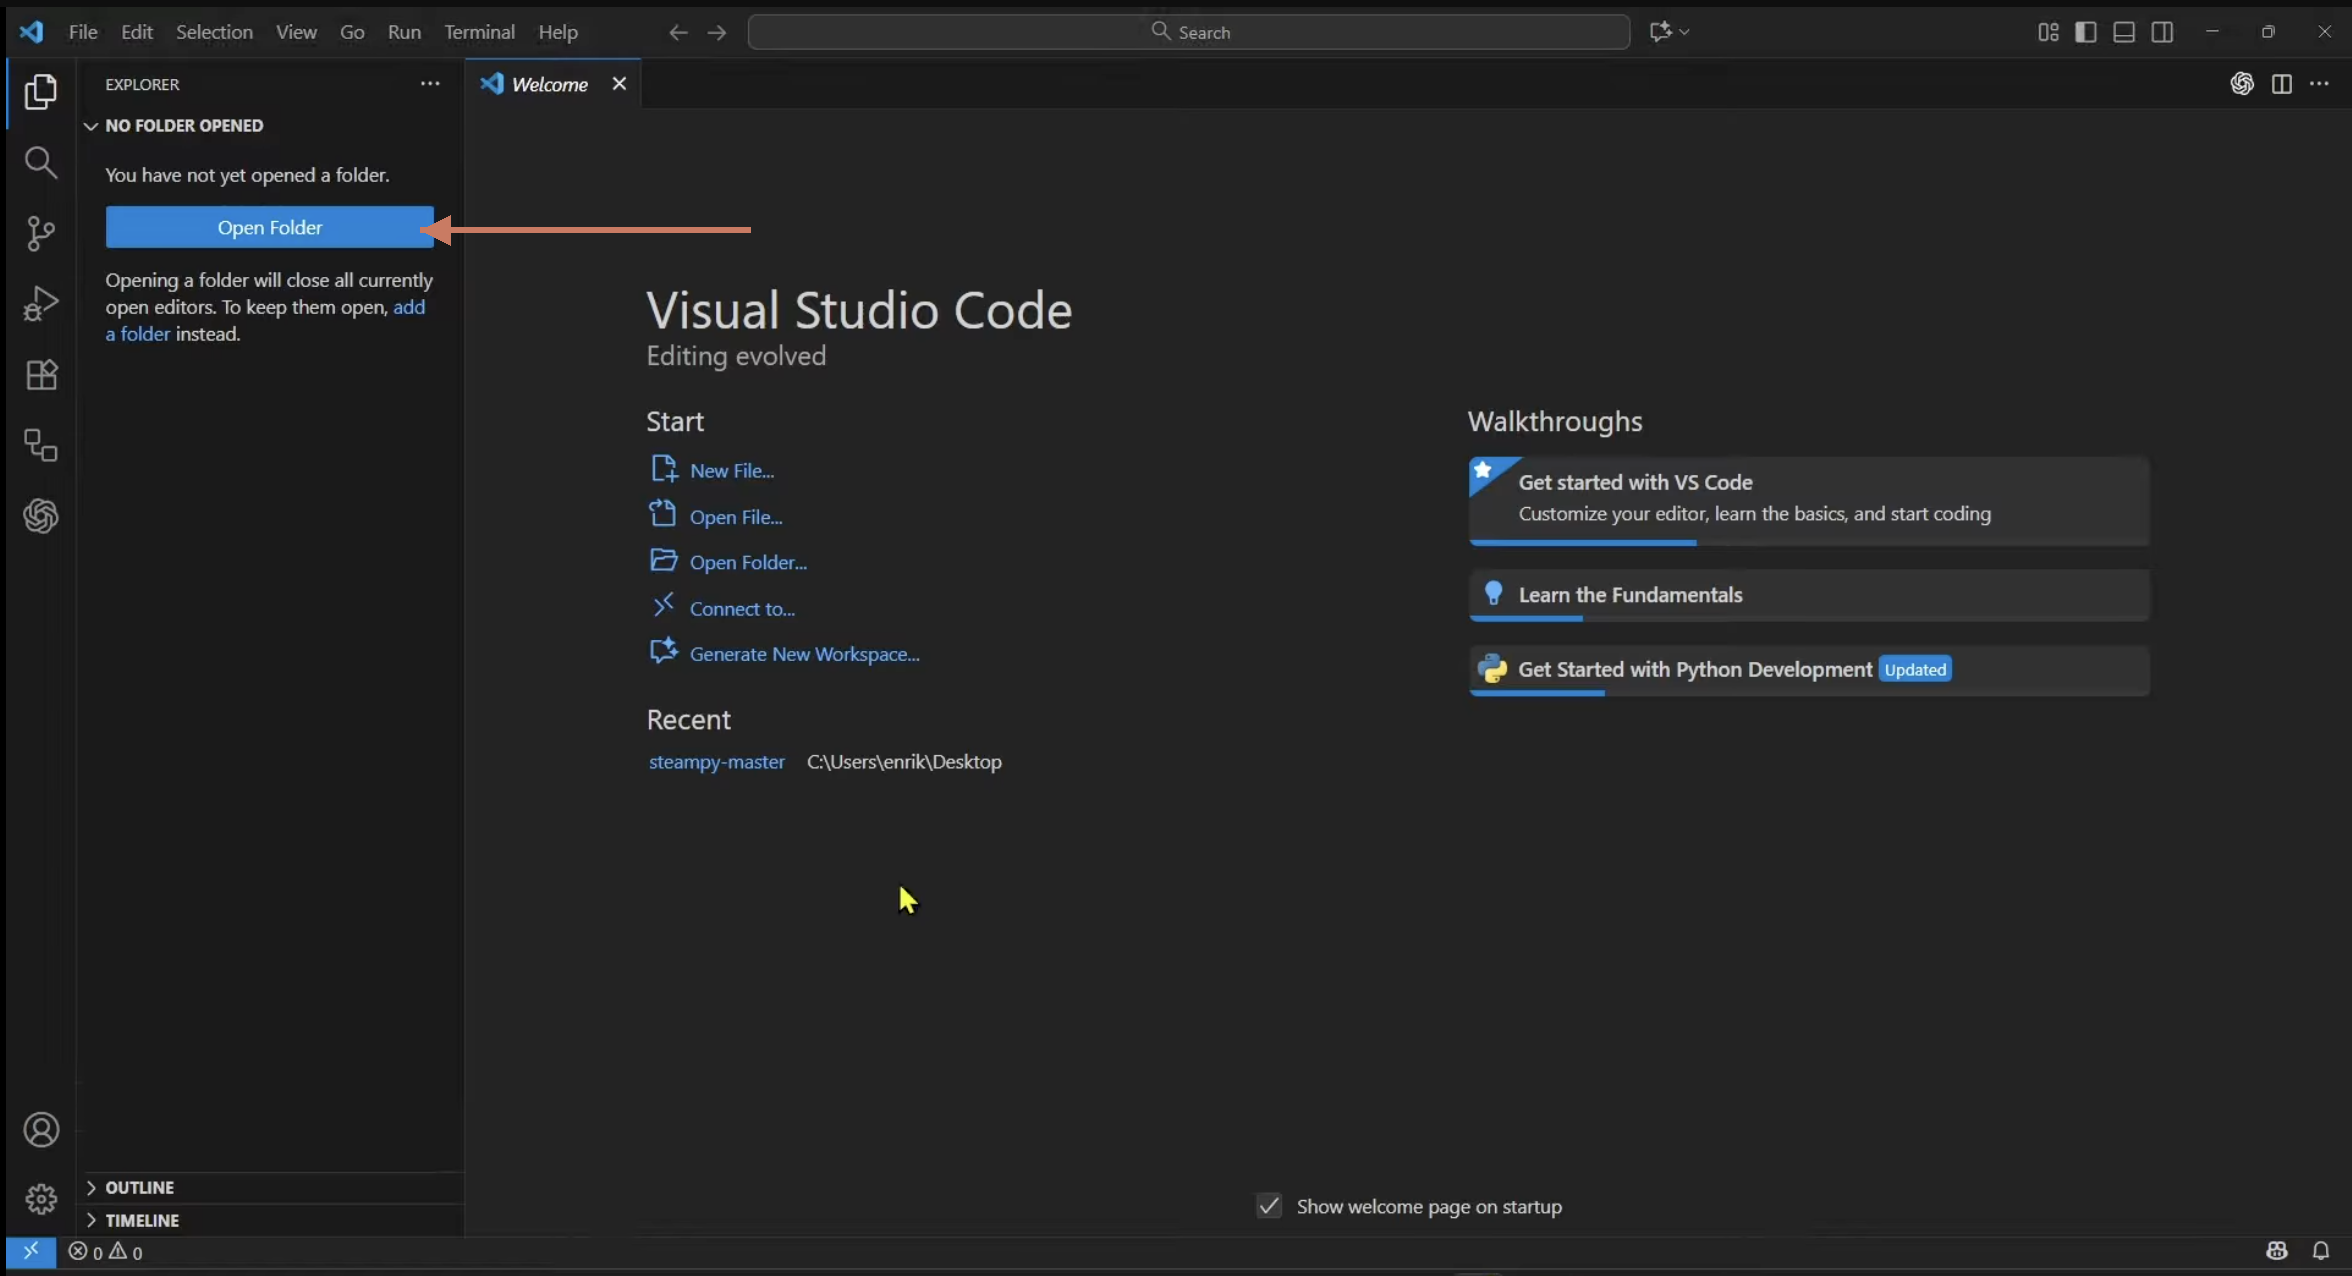Image resolution: width=2352 pixels, height=1276 pixels.
Task: Open the Run menu
Action: click(404, 32)
